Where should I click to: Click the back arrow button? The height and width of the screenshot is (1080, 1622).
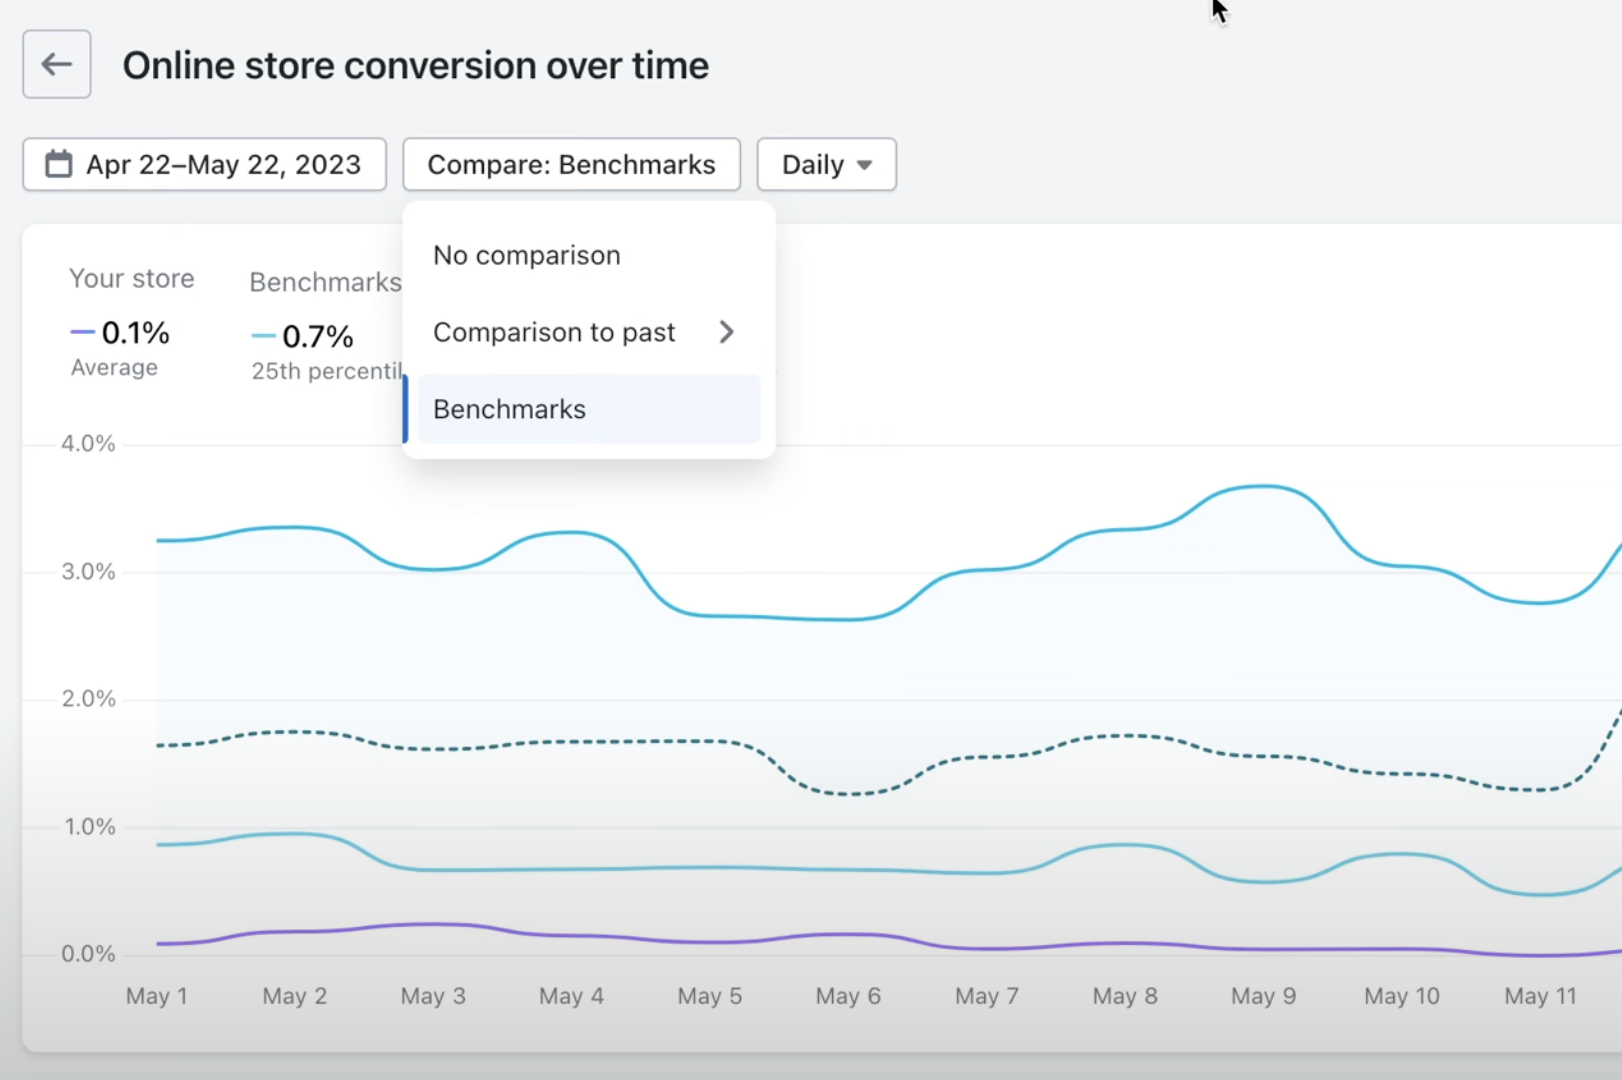click(x=57, y=65)
